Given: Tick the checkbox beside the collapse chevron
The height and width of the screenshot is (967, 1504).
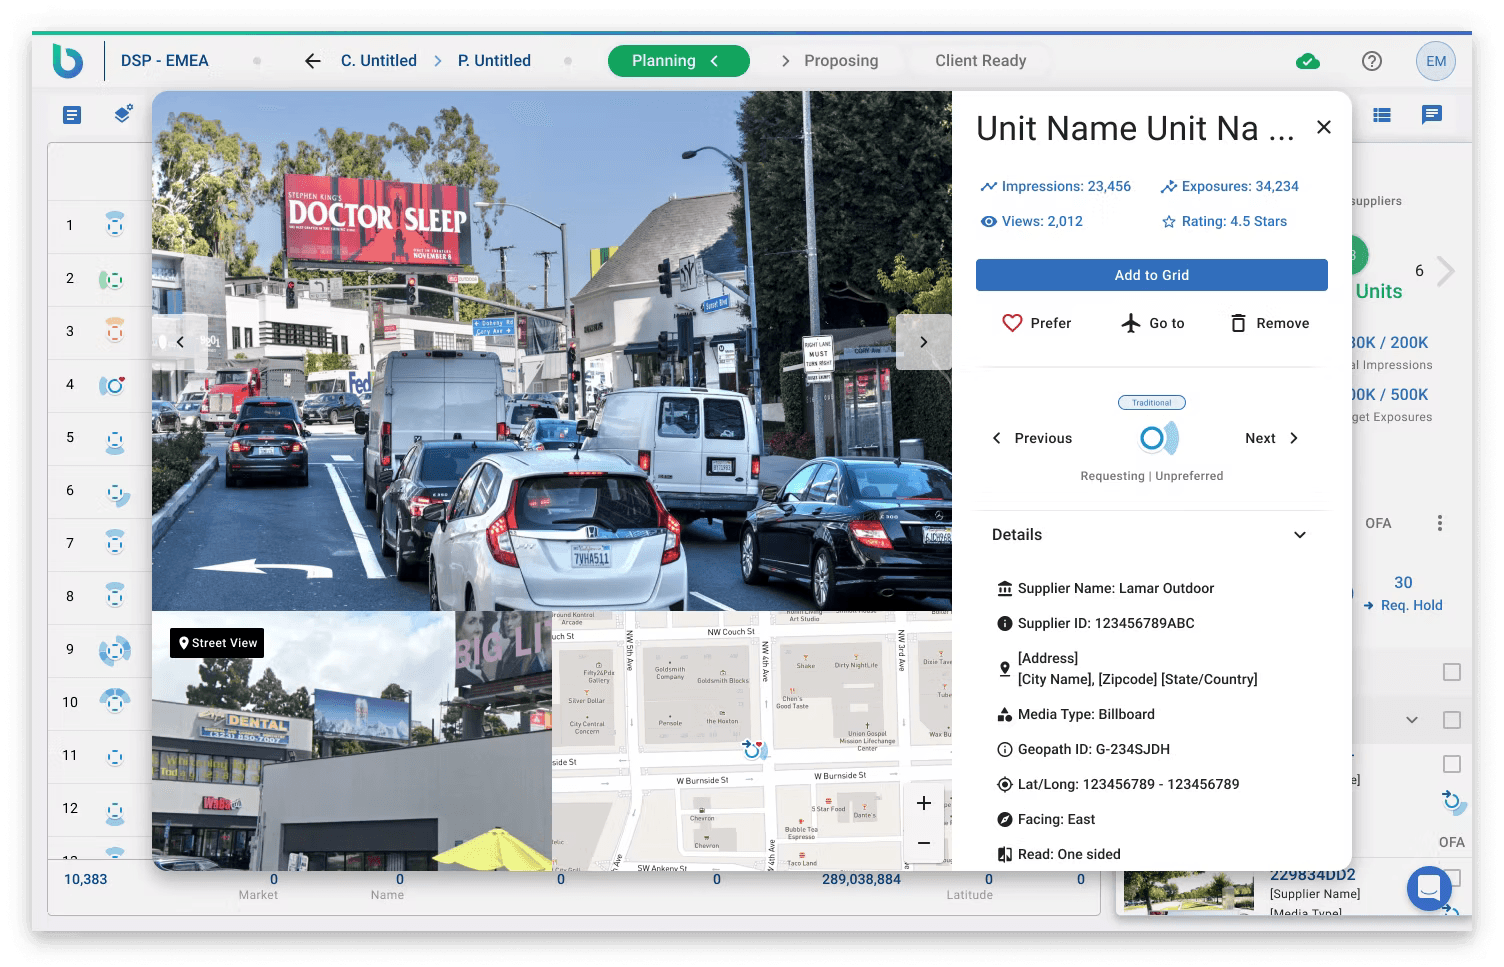Looking at the screenshot, I should pyautogui.click(x=1452, y=720).
